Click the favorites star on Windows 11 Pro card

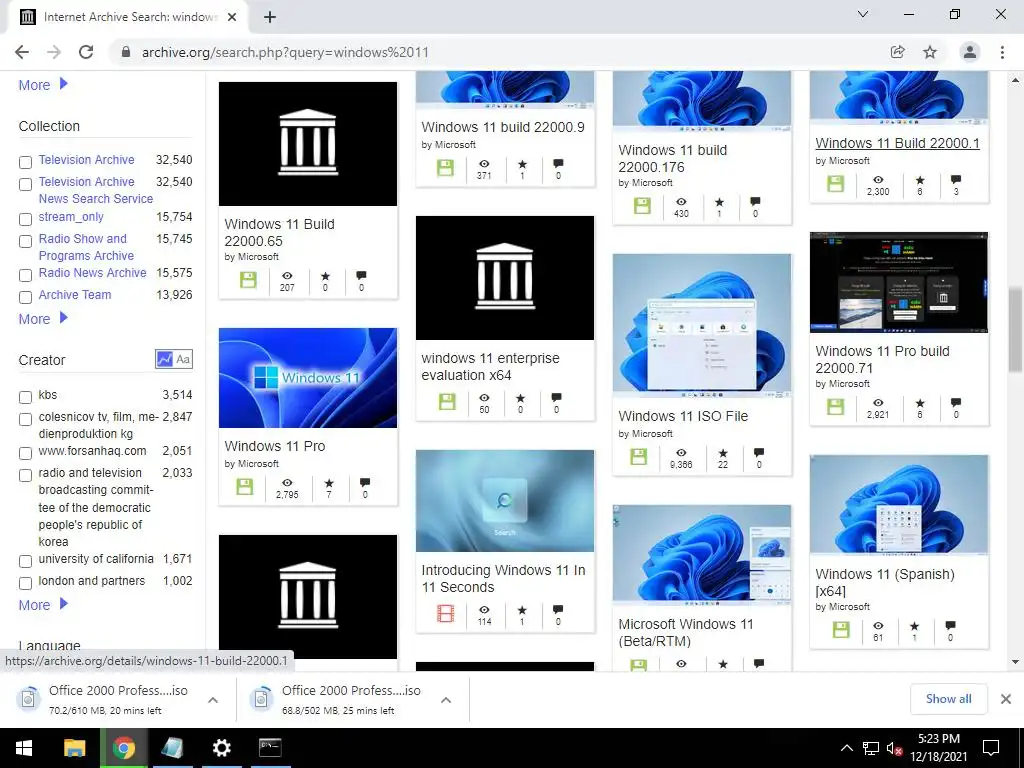(x=329, y=483)
